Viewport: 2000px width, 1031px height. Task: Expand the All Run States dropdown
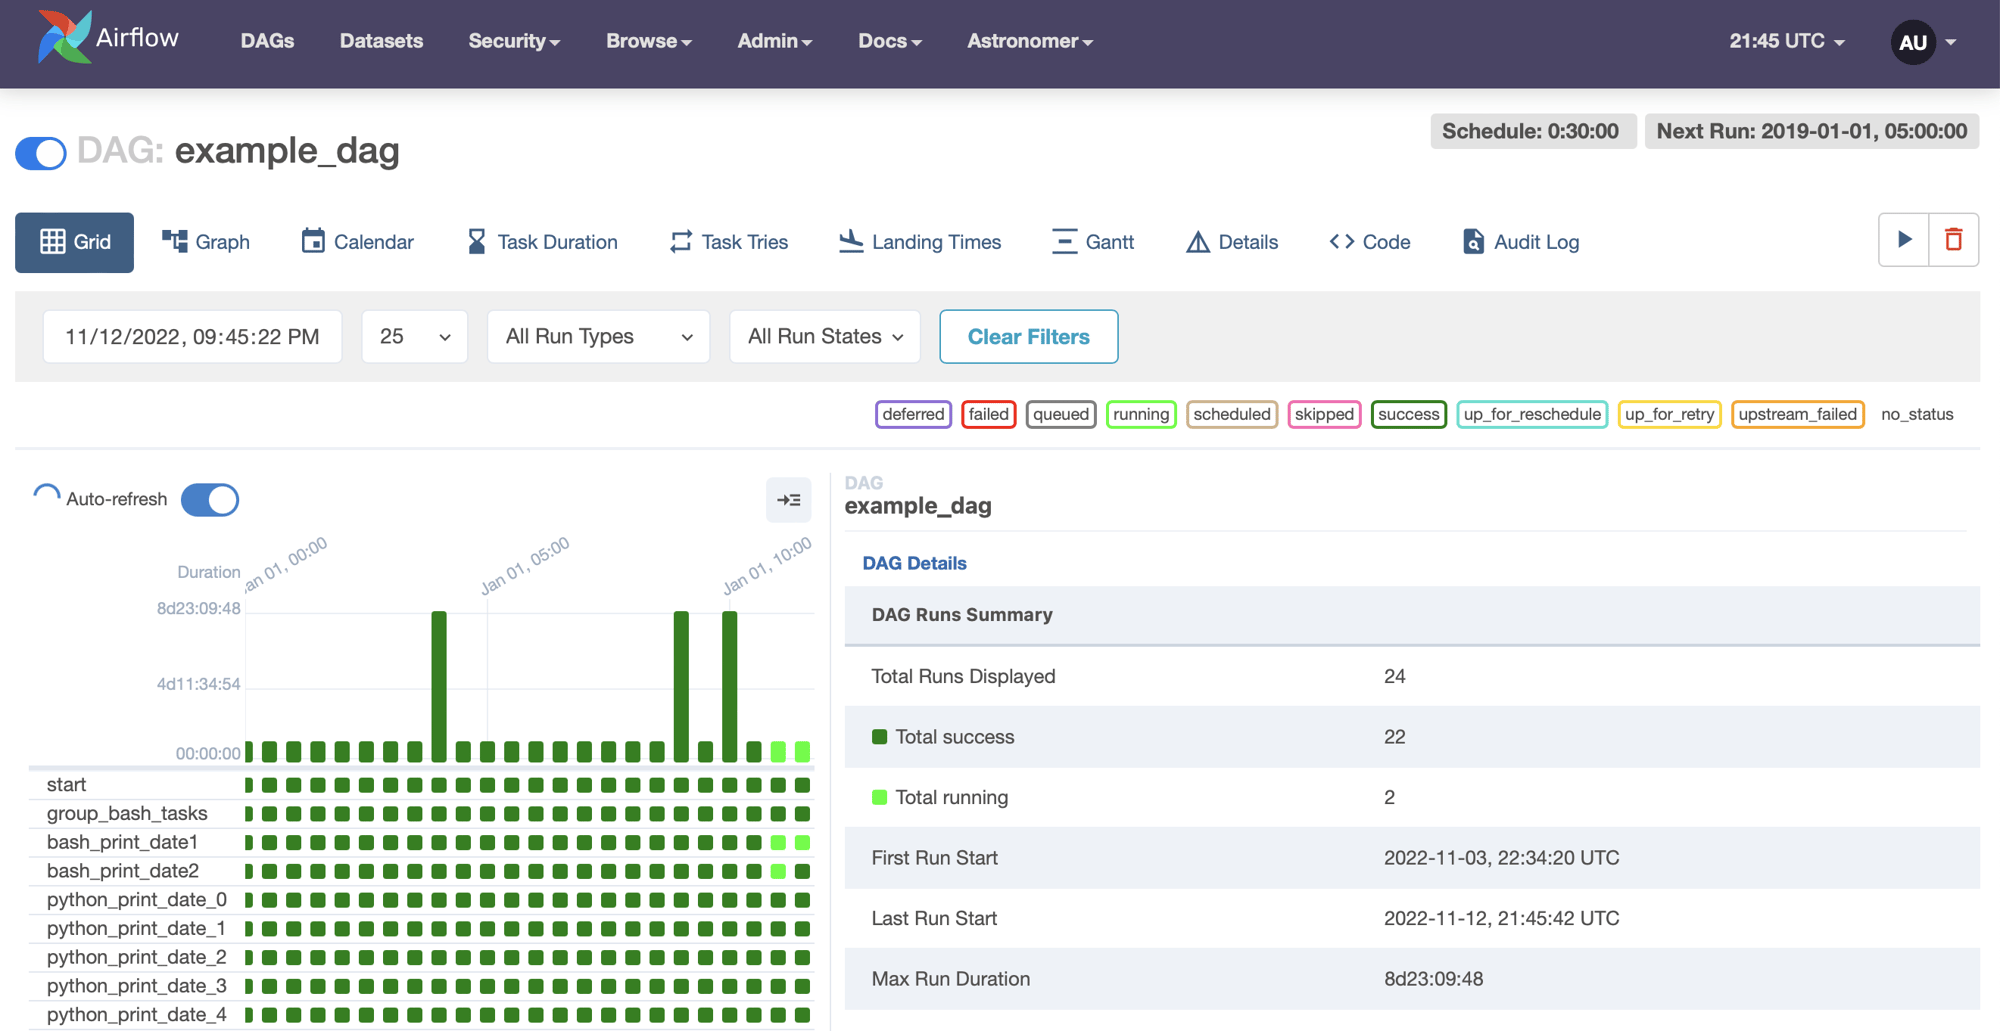pyautogui.click(x=824, y=336)
